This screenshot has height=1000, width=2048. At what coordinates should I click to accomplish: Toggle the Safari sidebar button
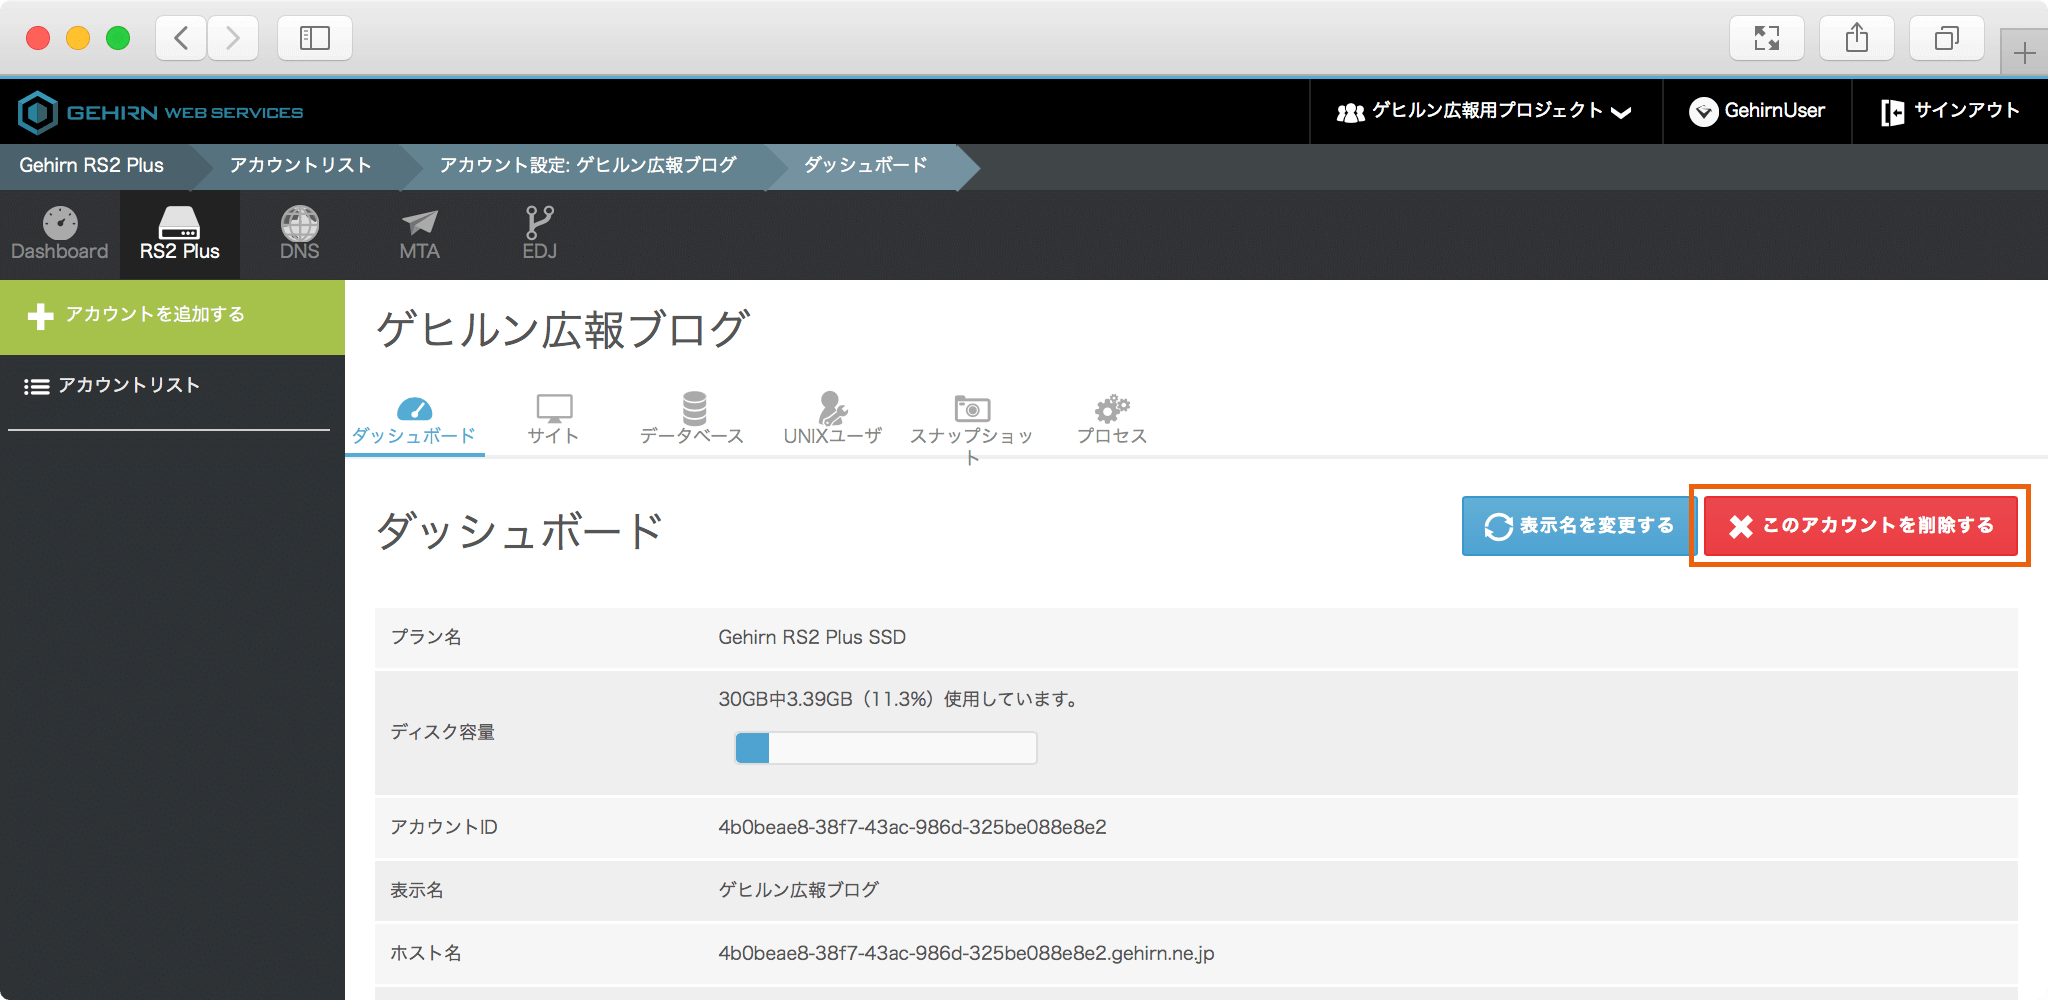[x=314, y=38]
